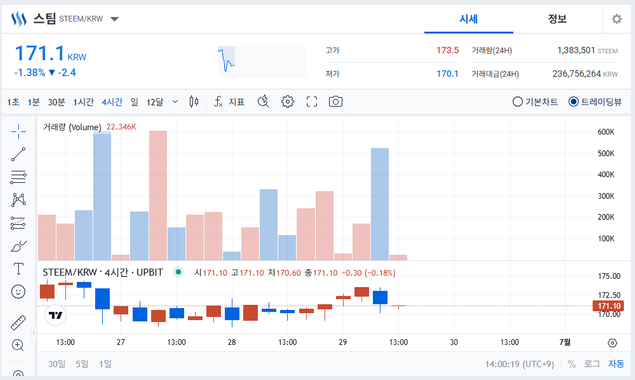Select the 30분 interval
Image resolution: width=635 pixels, height=380 pixels.
click(56, 102)
